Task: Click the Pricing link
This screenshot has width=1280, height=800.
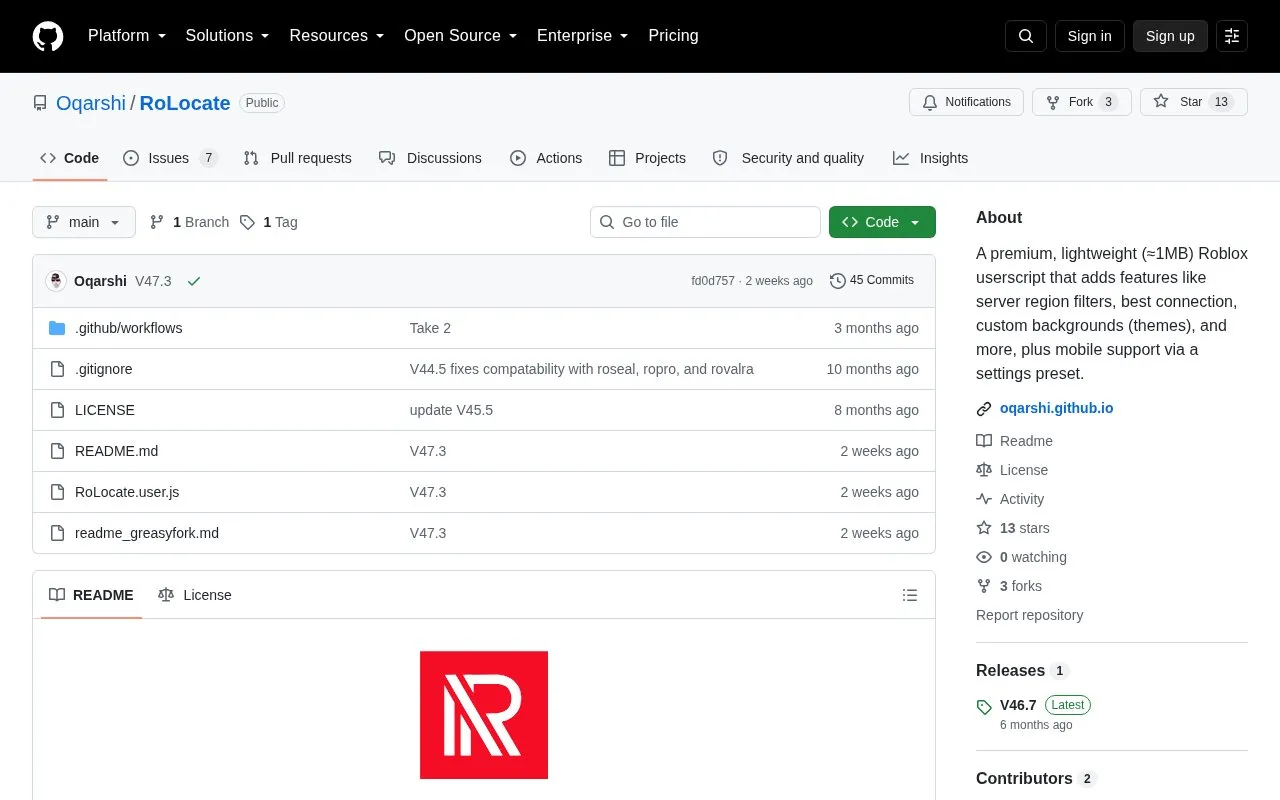Action: click(x=673, y=36)
